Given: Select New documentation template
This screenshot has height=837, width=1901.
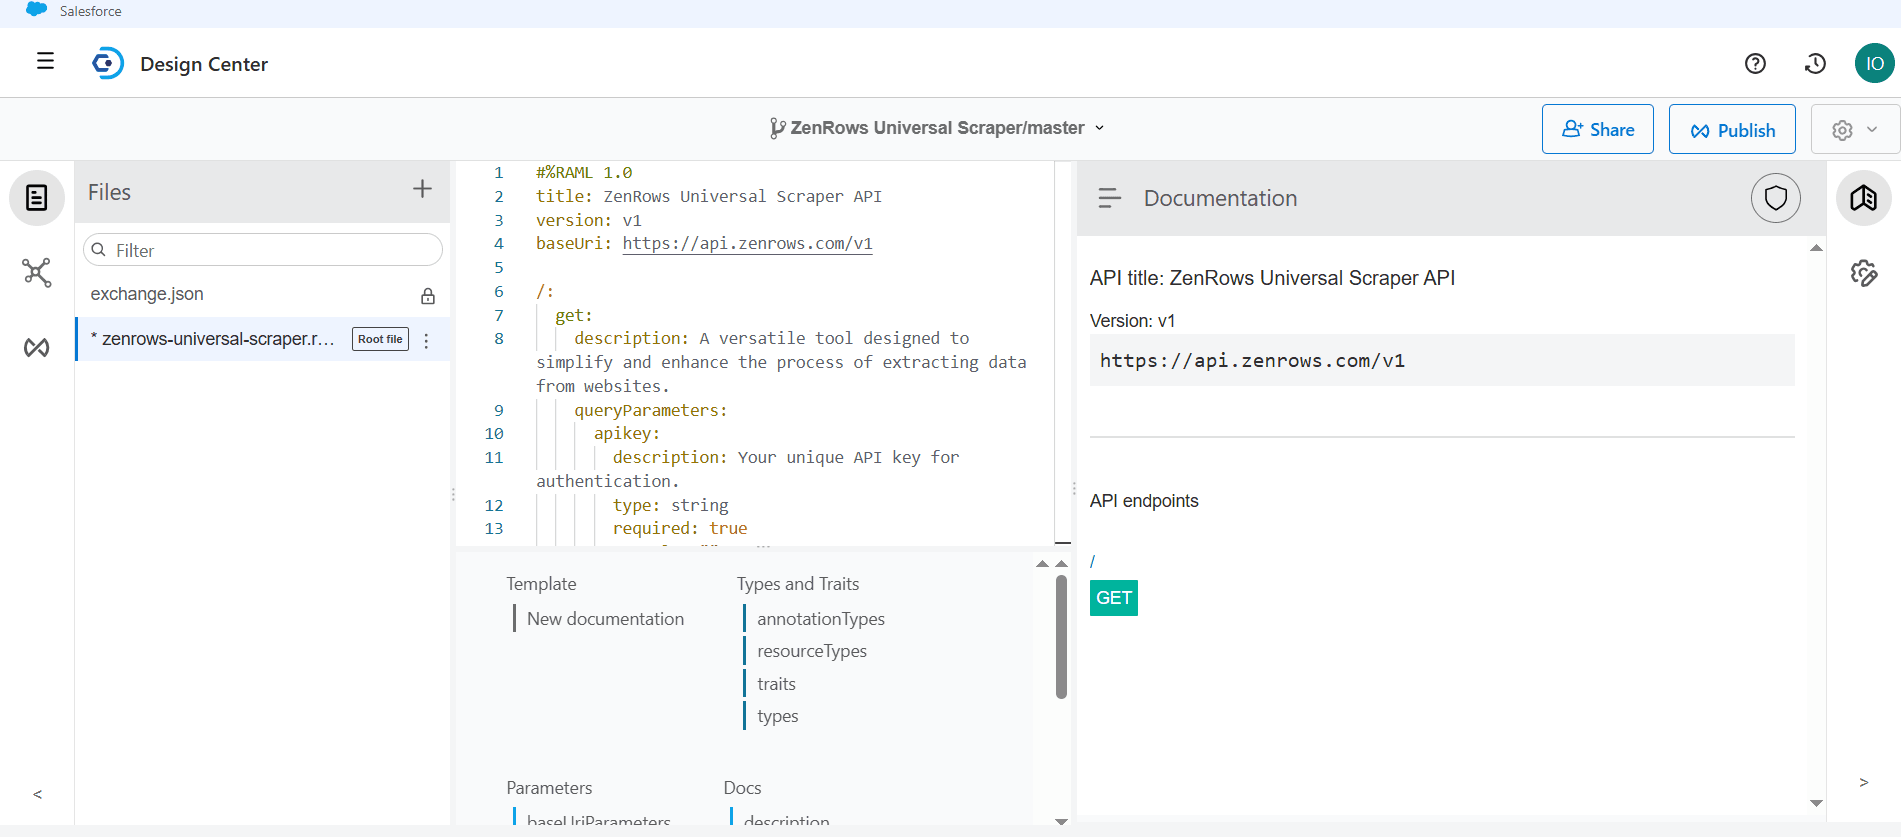Looking at the screenshot, I should click(x=605, y=619).
